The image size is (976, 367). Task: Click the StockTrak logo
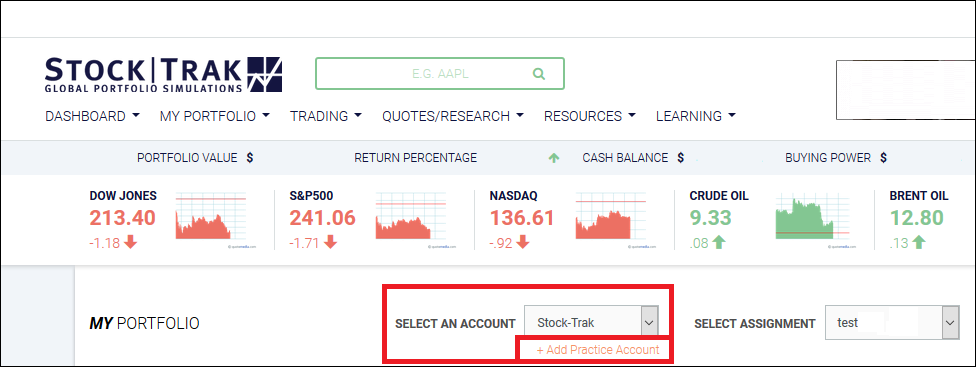click(x=164, y=75)
